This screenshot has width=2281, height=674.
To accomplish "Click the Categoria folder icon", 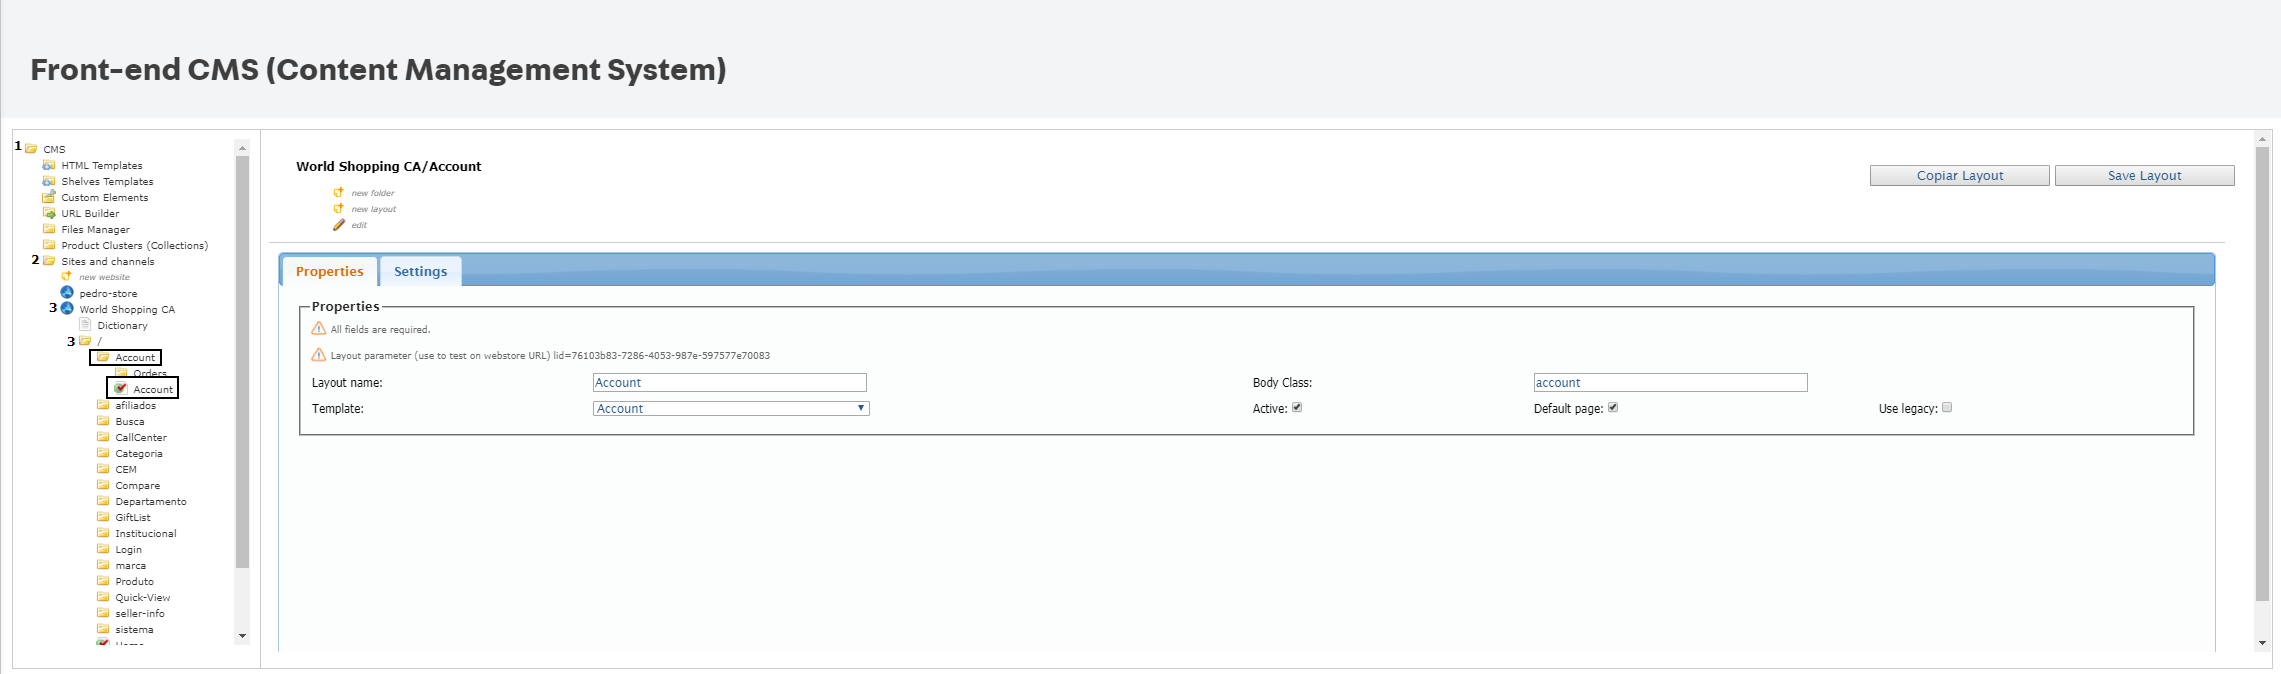I will coord(103,453).
